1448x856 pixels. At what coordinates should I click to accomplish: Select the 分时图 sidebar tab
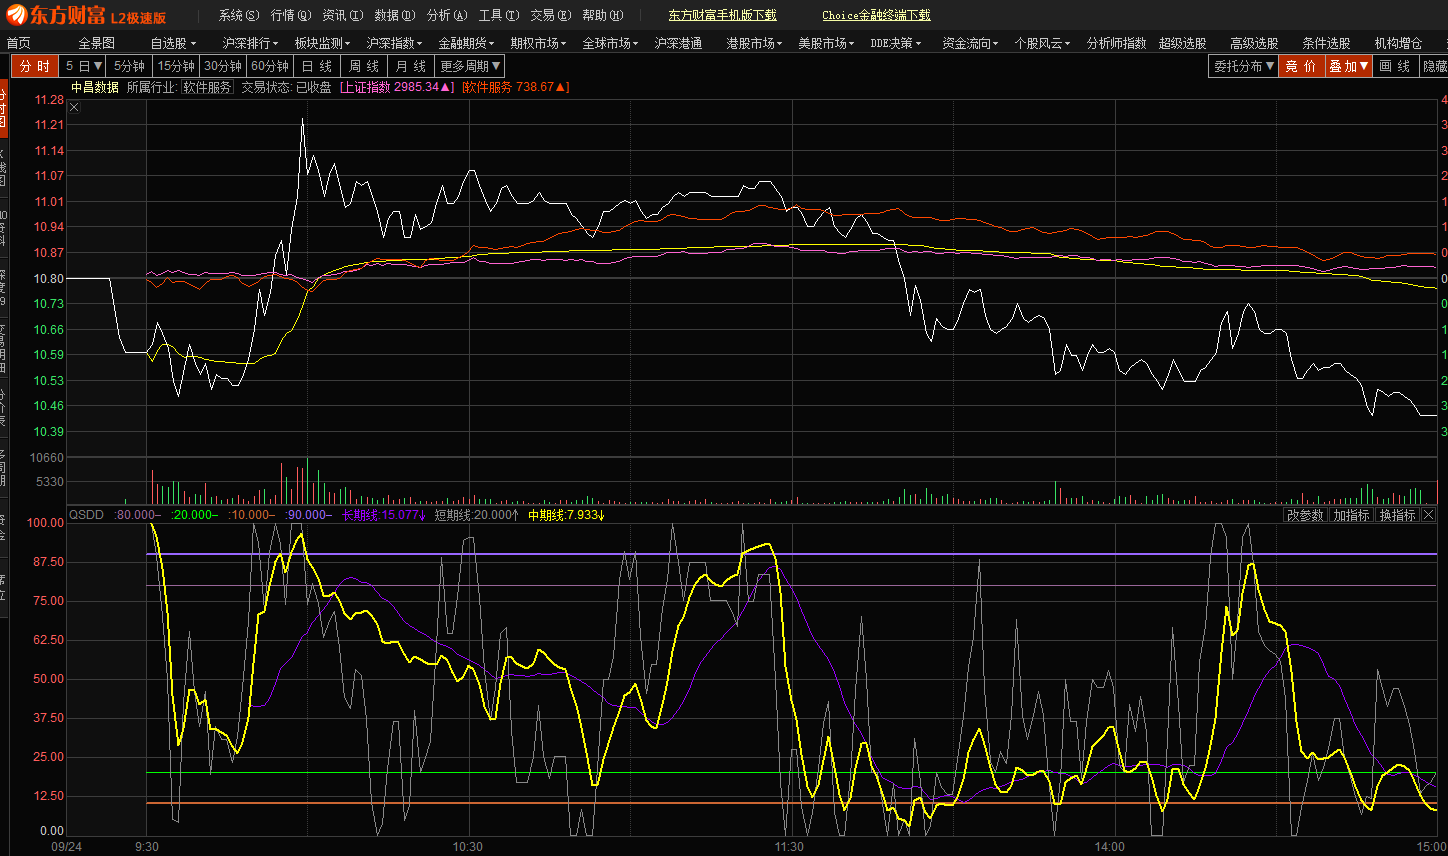(4, 107)
